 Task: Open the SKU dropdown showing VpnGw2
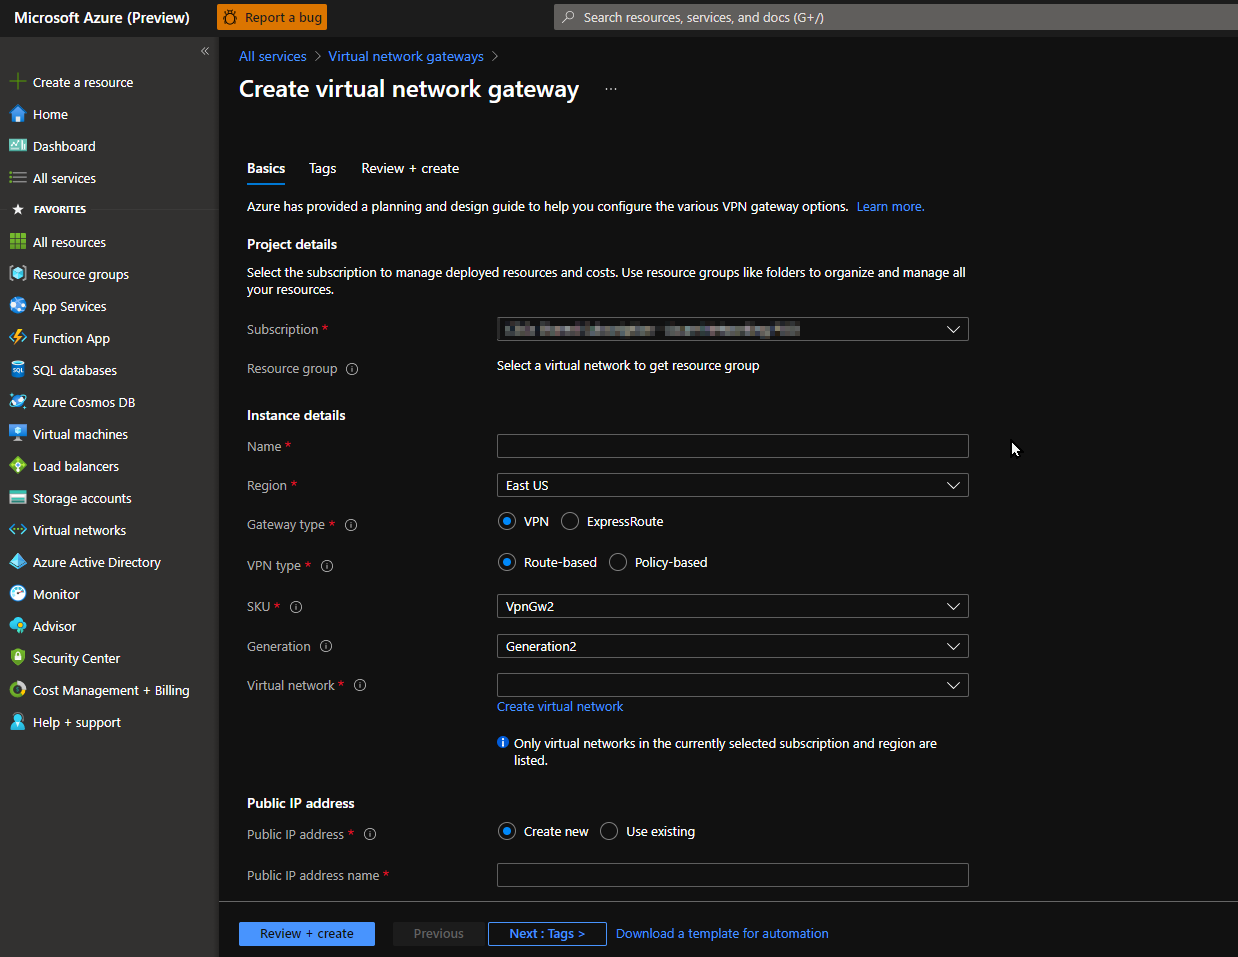coord(733,606)
